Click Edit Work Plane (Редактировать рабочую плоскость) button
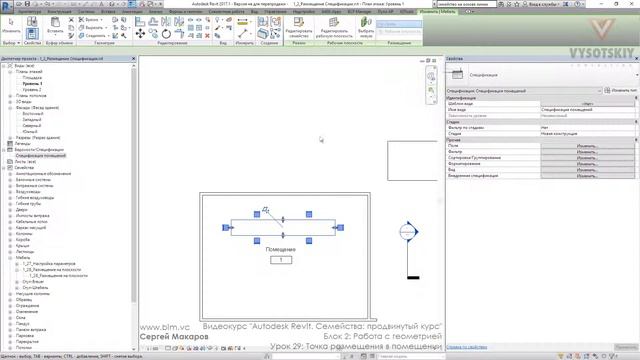The height and width of the screenshot is (360, 640). pos(334,27)
